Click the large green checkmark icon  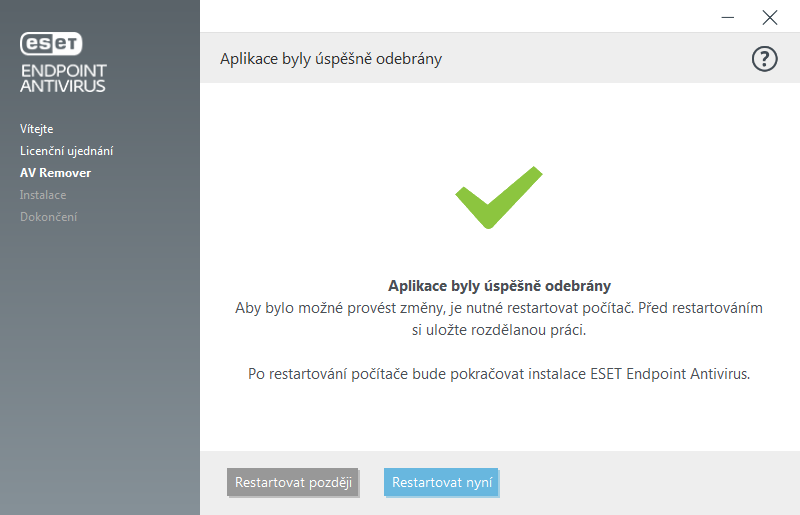(x=498, y=196)
